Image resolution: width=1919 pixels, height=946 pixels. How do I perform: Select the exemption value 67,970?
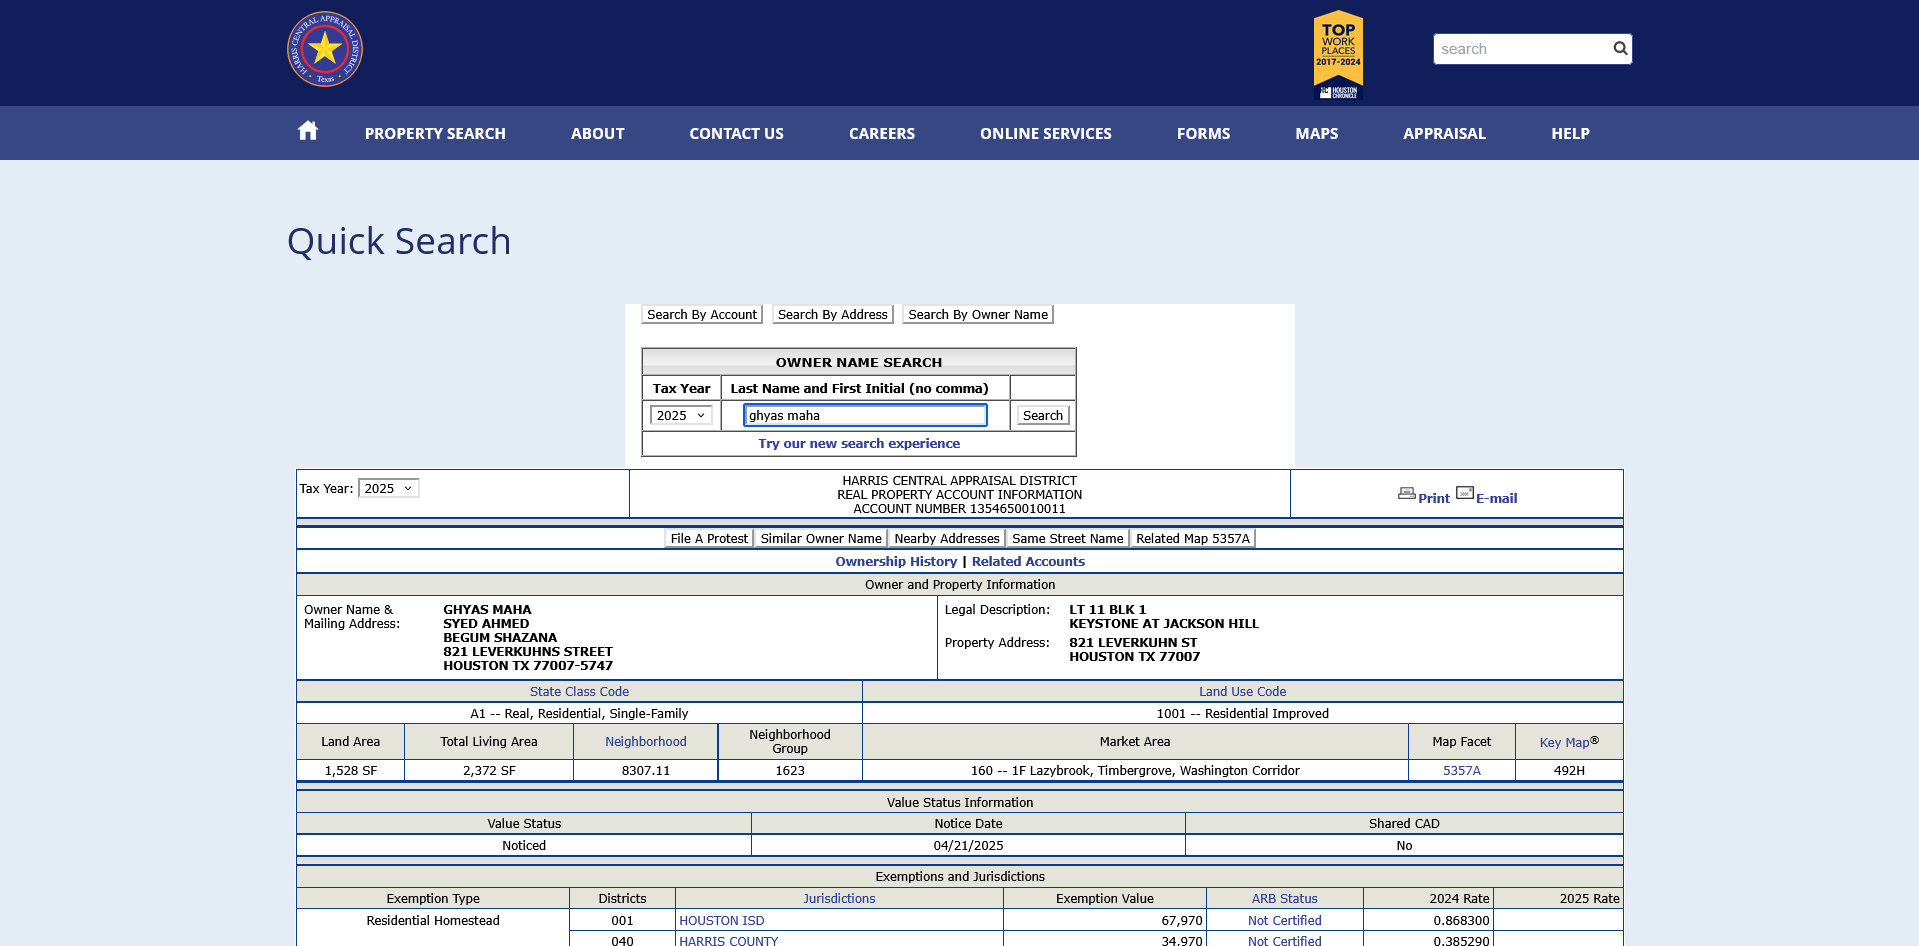pos(1182,921)
